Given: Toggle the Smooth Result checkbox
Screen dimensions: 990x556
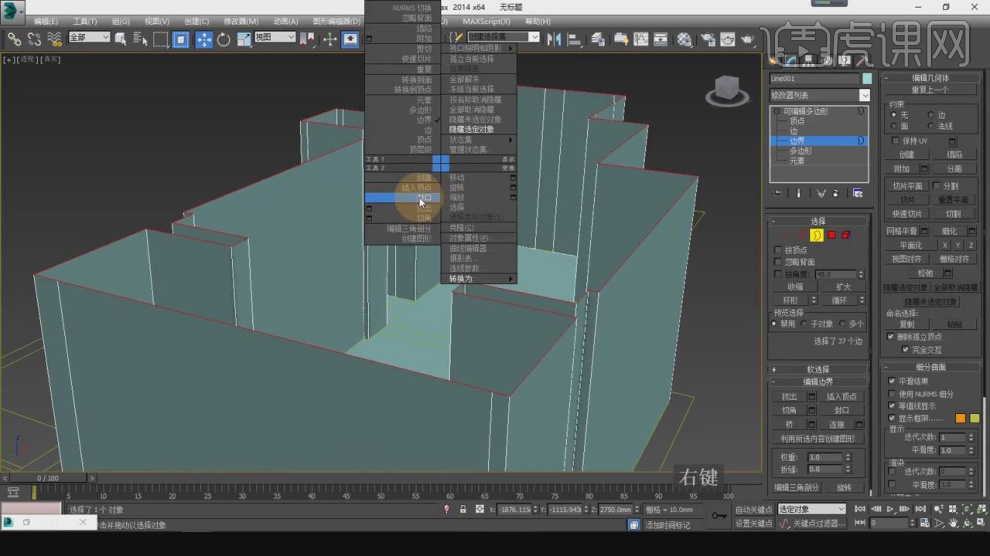Looking at the screenshot, I should (892, 381).
